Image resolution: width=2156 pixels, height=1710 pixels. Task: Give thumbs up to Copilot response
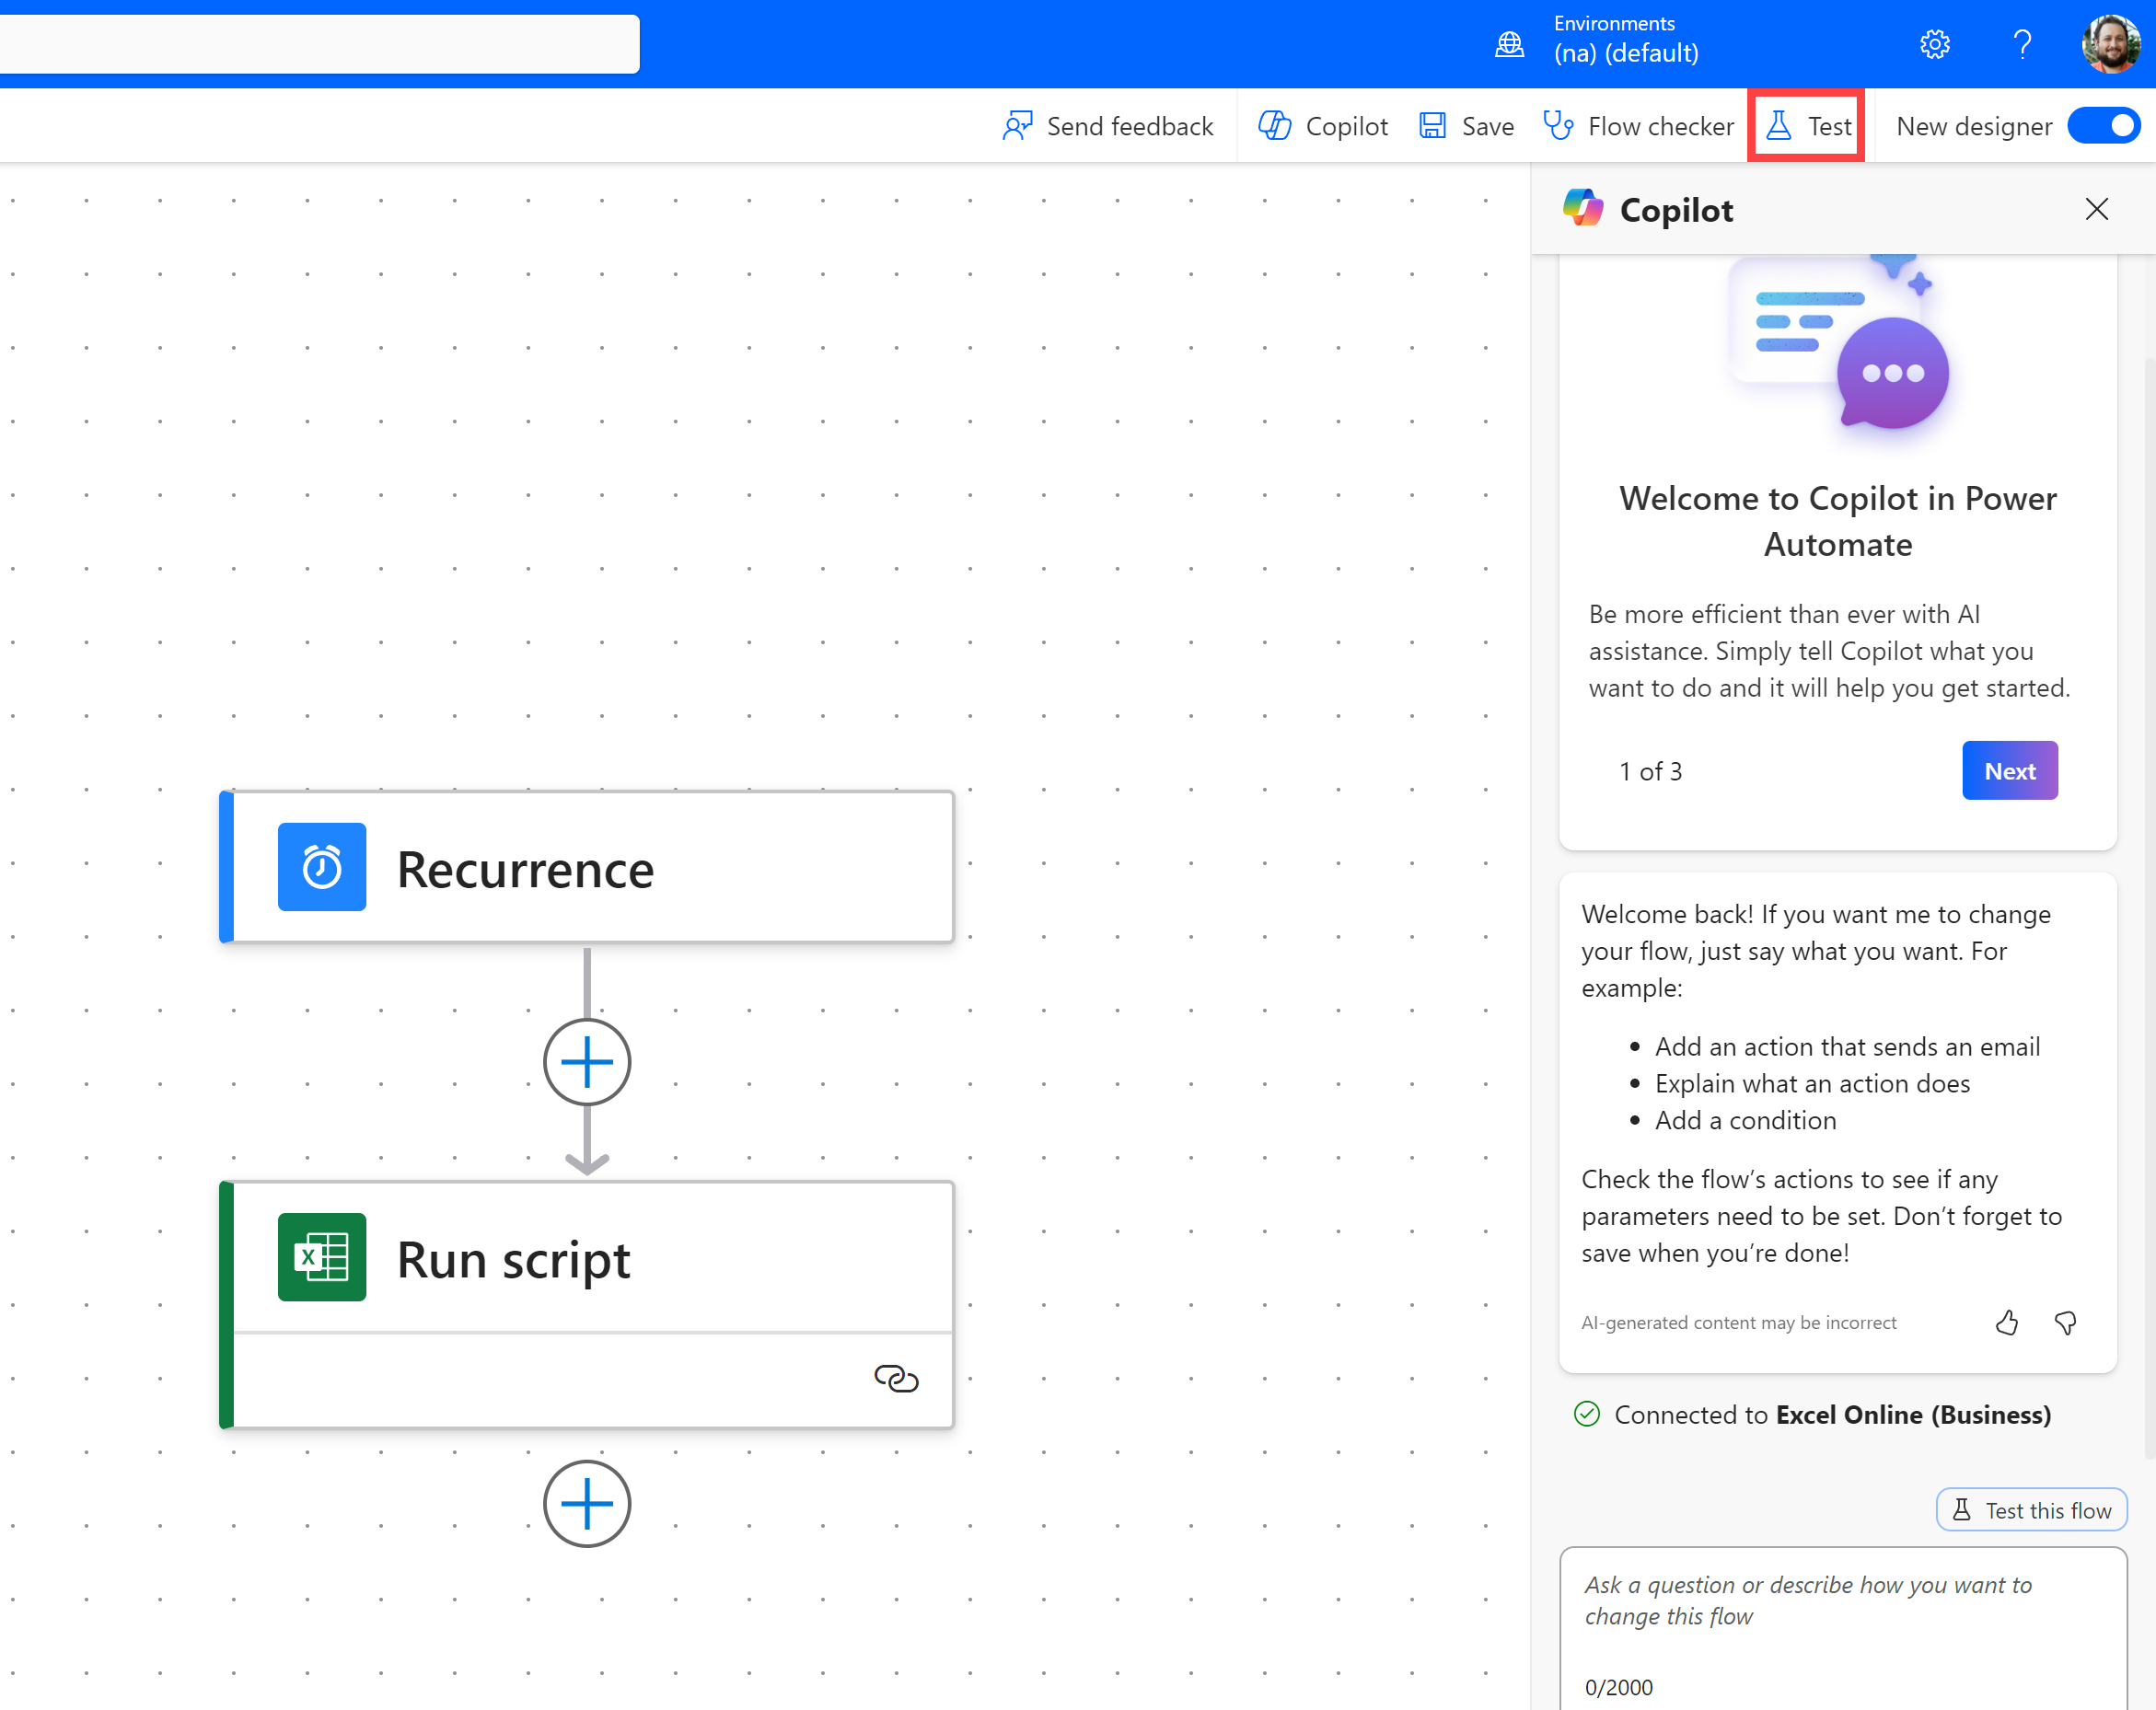[2006, 1322]
